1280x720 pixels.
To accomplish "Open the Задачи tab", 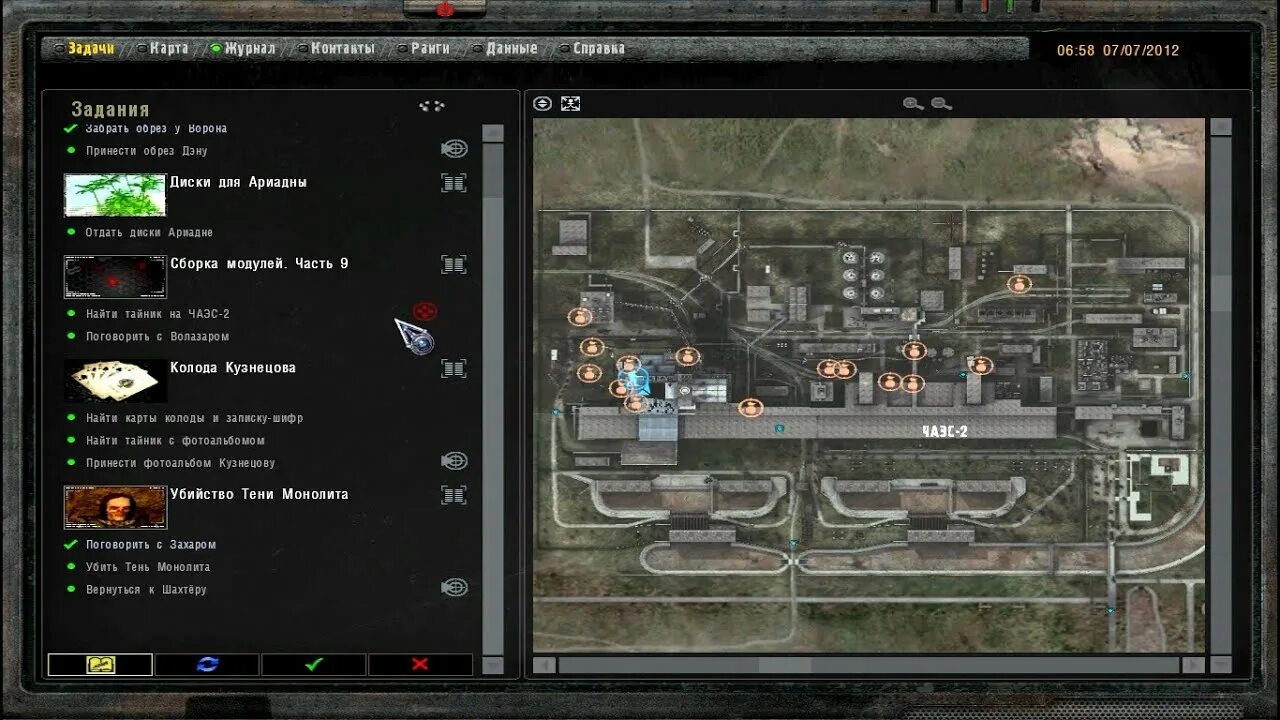I will pos(91,48).
